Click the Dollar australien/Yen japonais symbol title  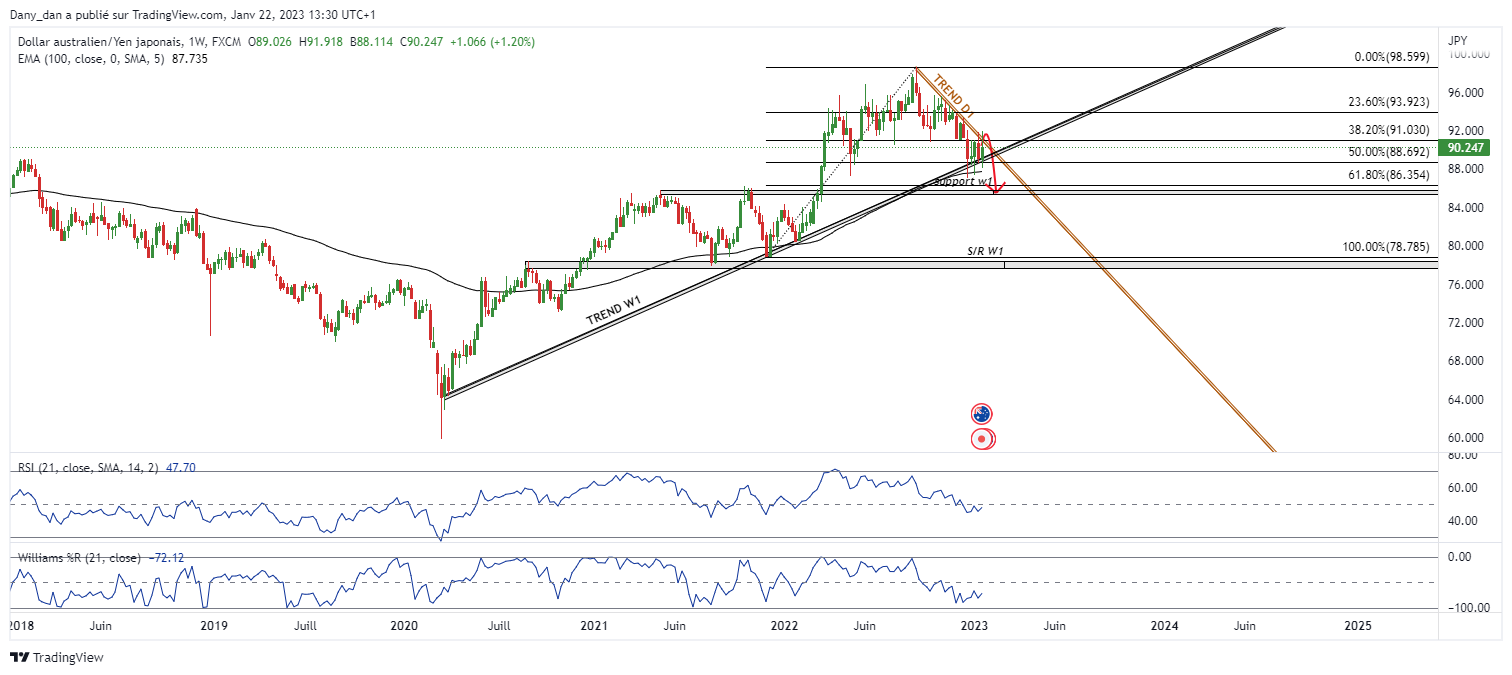pyautogui.click(x=98, y=42)
